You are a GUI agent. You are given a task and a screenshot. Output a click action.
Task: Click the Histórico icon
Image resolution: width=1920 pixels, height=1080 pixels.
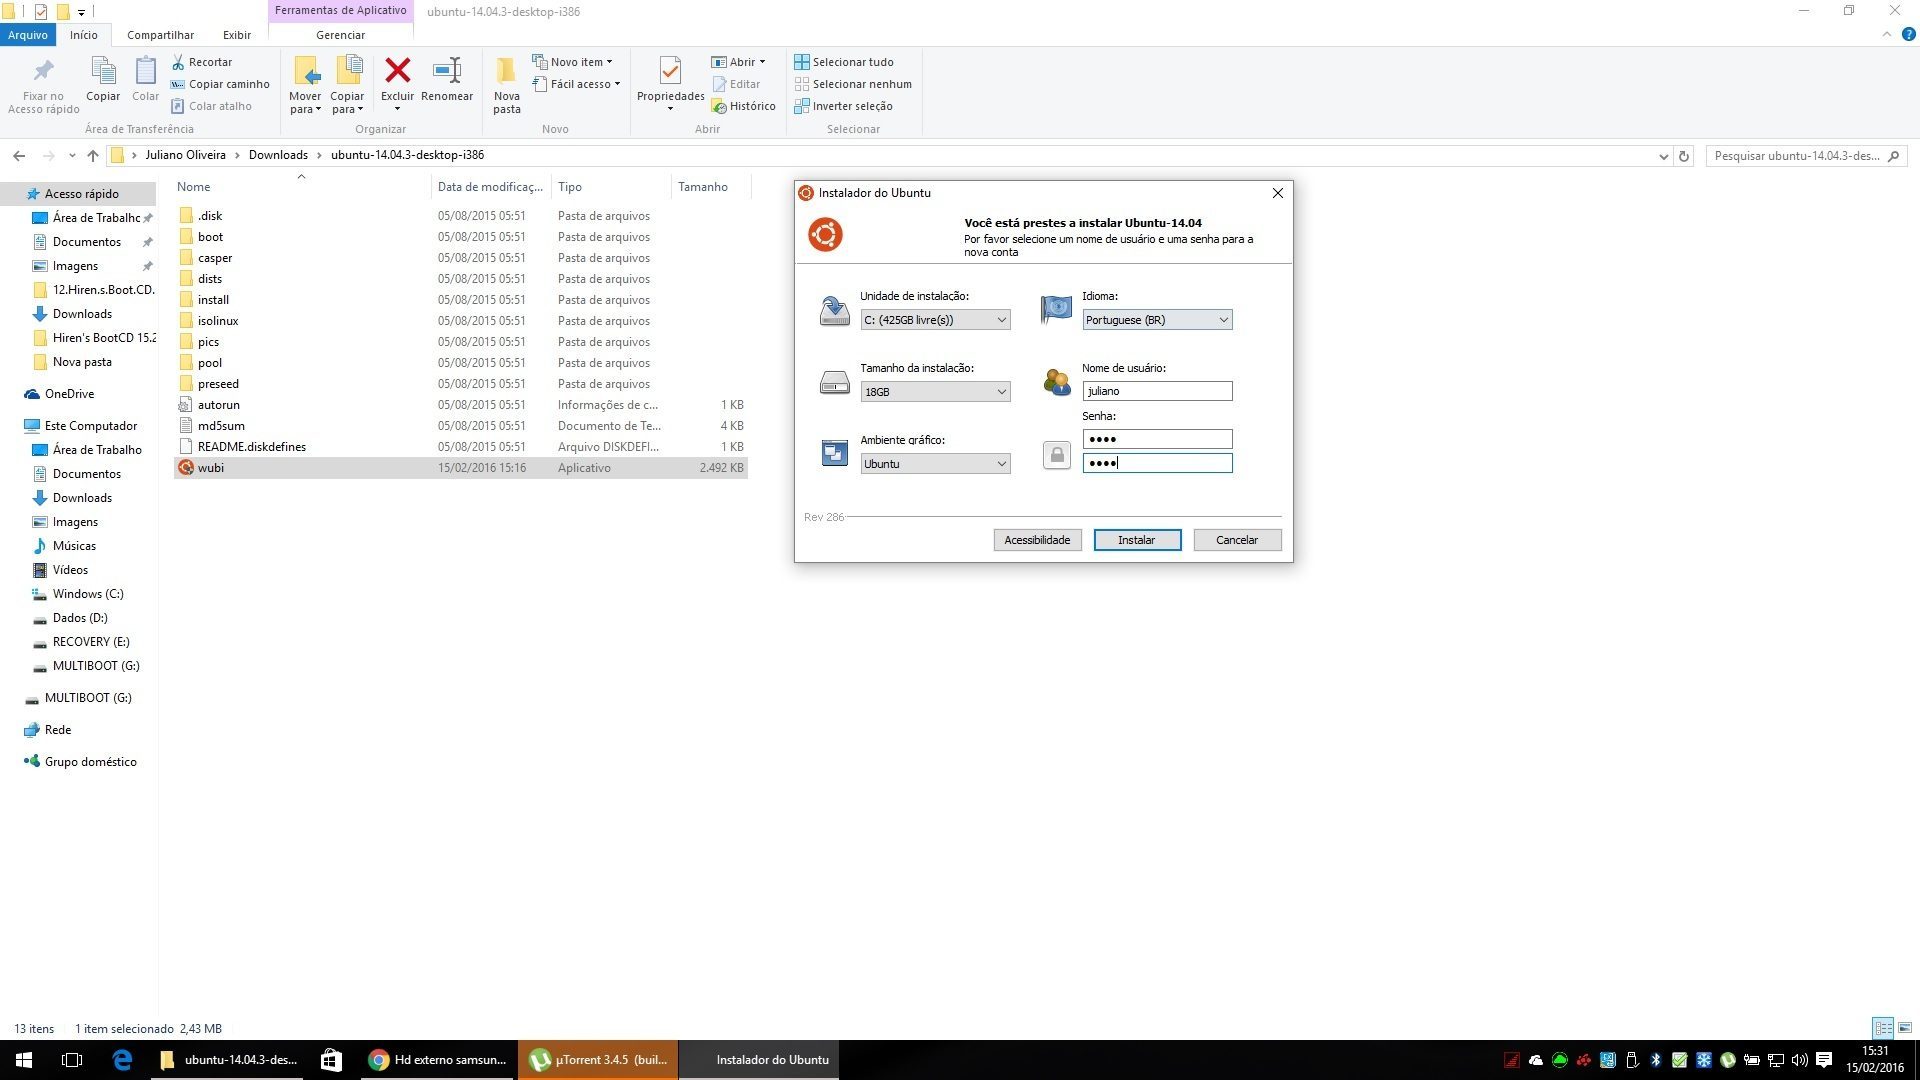(718, 106)
